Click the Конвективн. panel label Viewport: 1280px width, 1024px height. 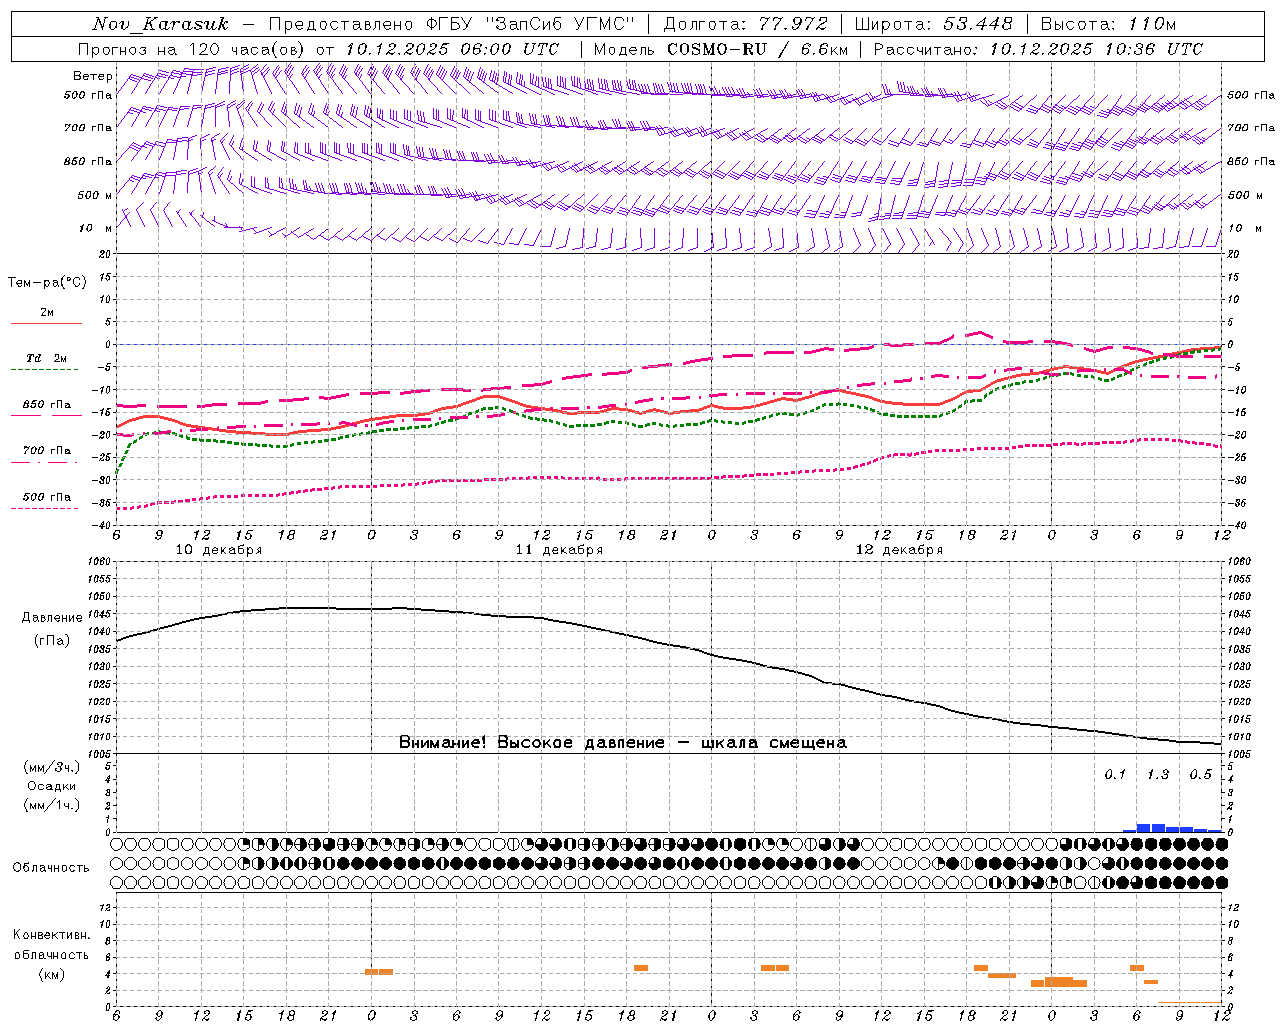(52, 936)
